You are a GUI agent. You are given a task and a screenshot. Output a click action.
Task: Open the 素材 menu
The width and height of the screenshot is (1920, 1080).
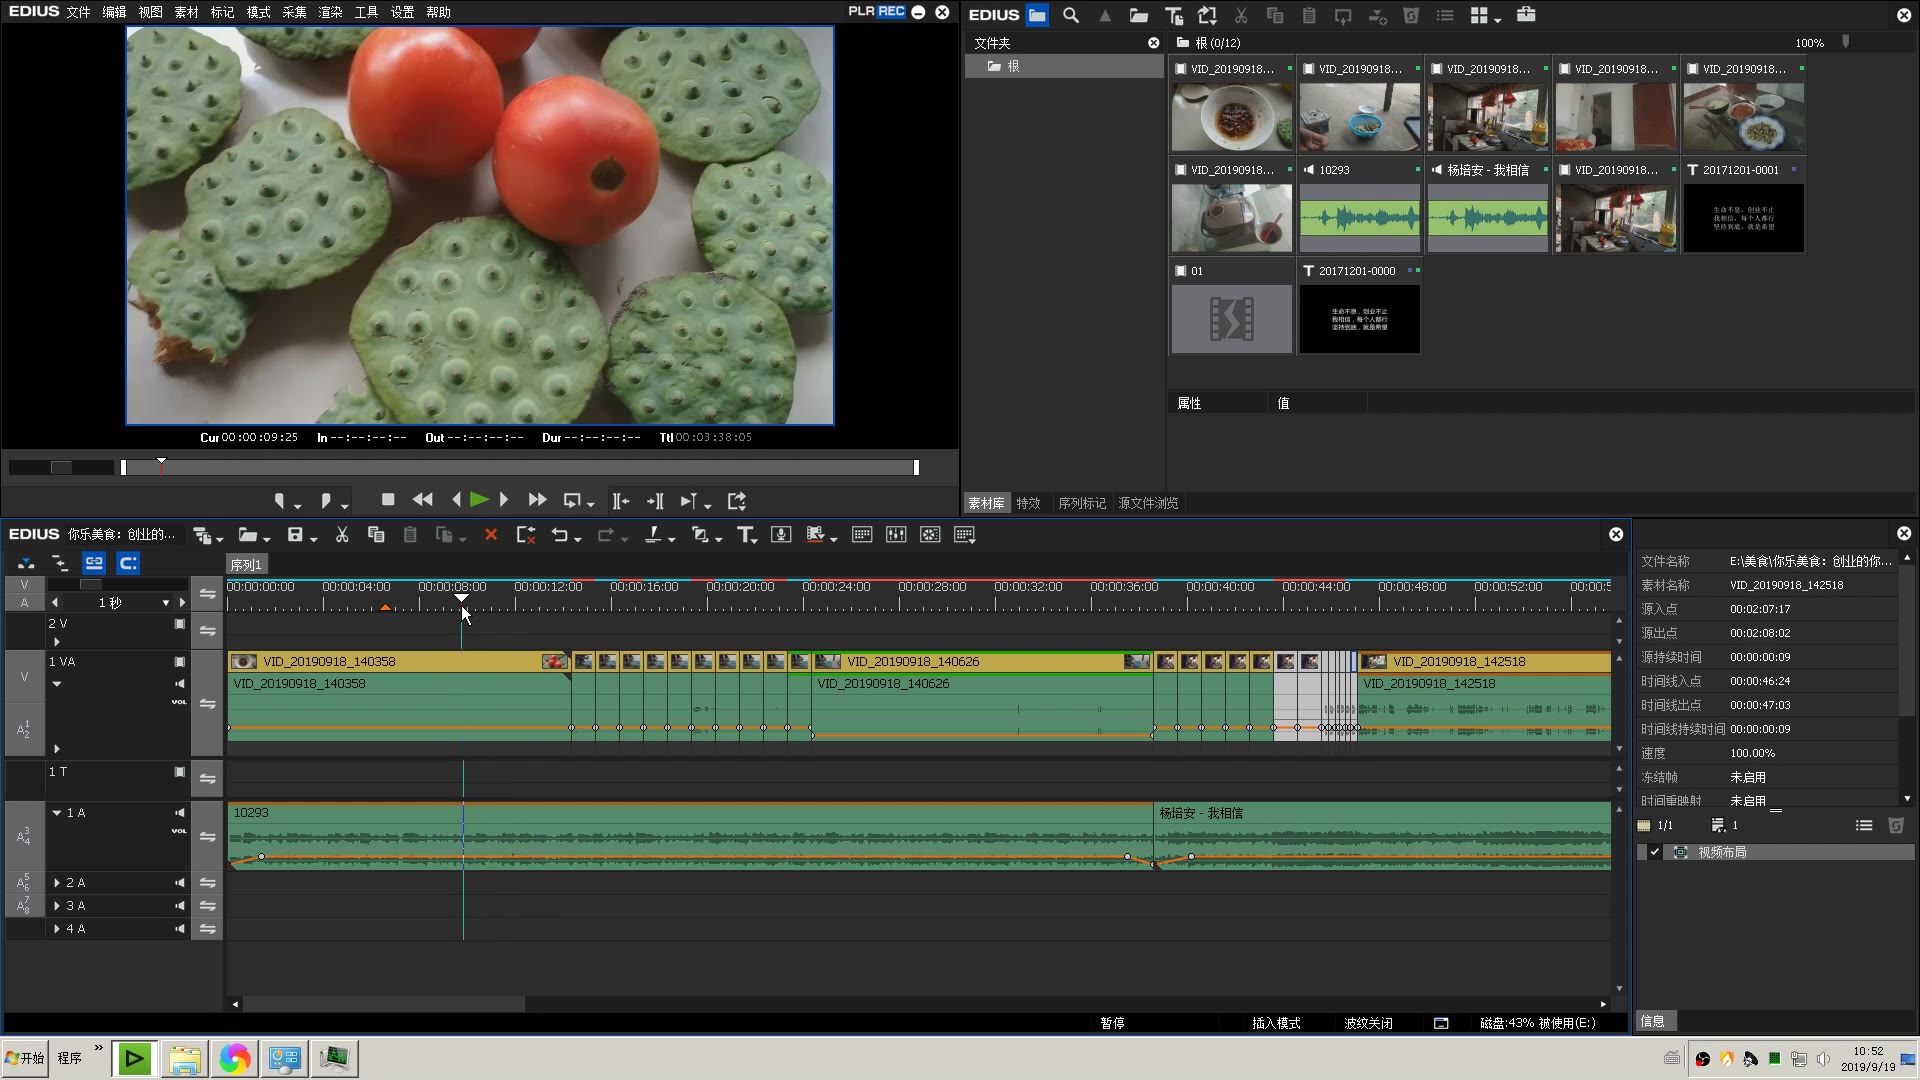click(186, 12)
